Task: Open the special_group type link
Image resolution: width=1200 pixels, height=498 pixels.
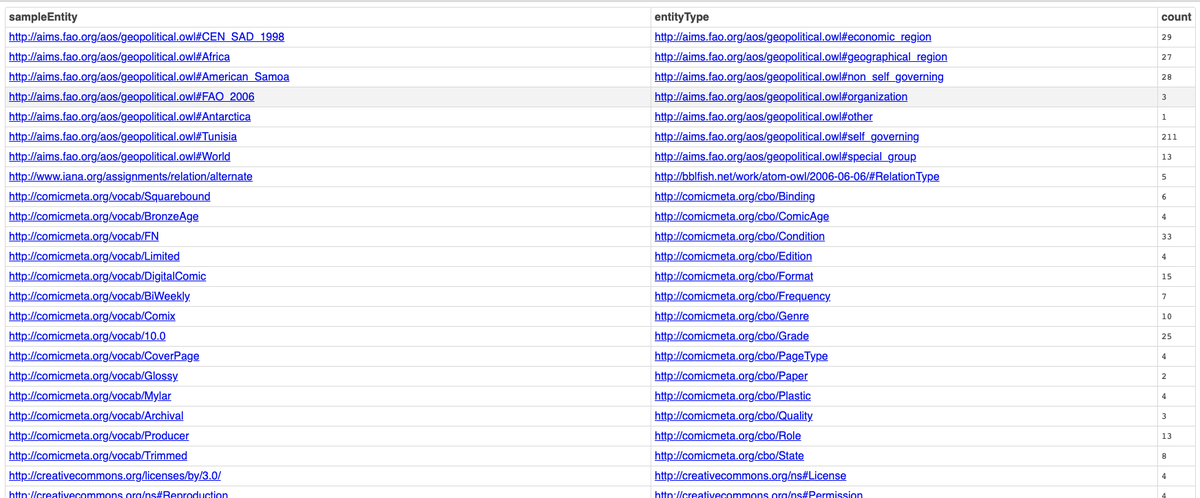Action: tap(785, 157)
